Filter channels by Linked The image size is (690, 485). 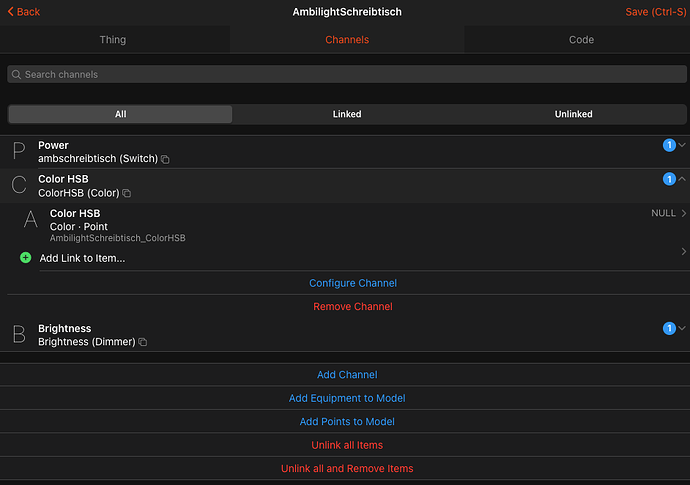(347, 114)
